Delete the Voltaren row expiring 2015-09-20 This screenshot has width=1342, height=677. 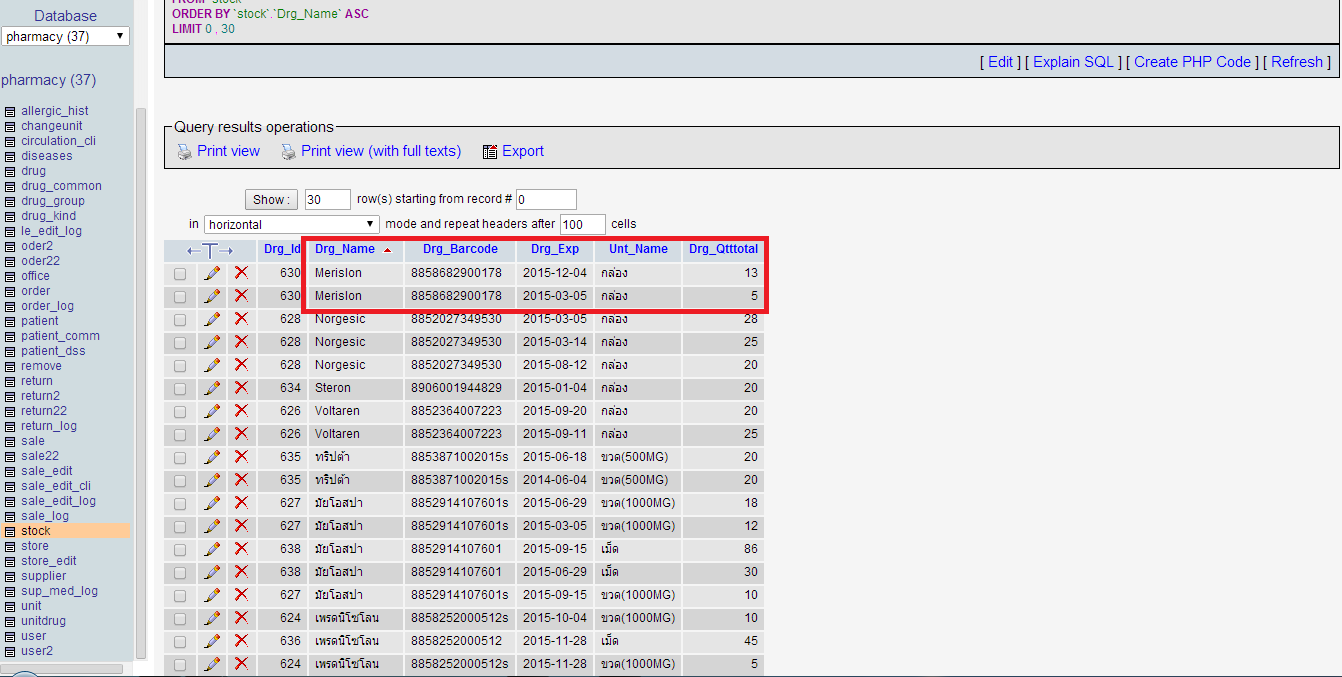click(241, 411)
